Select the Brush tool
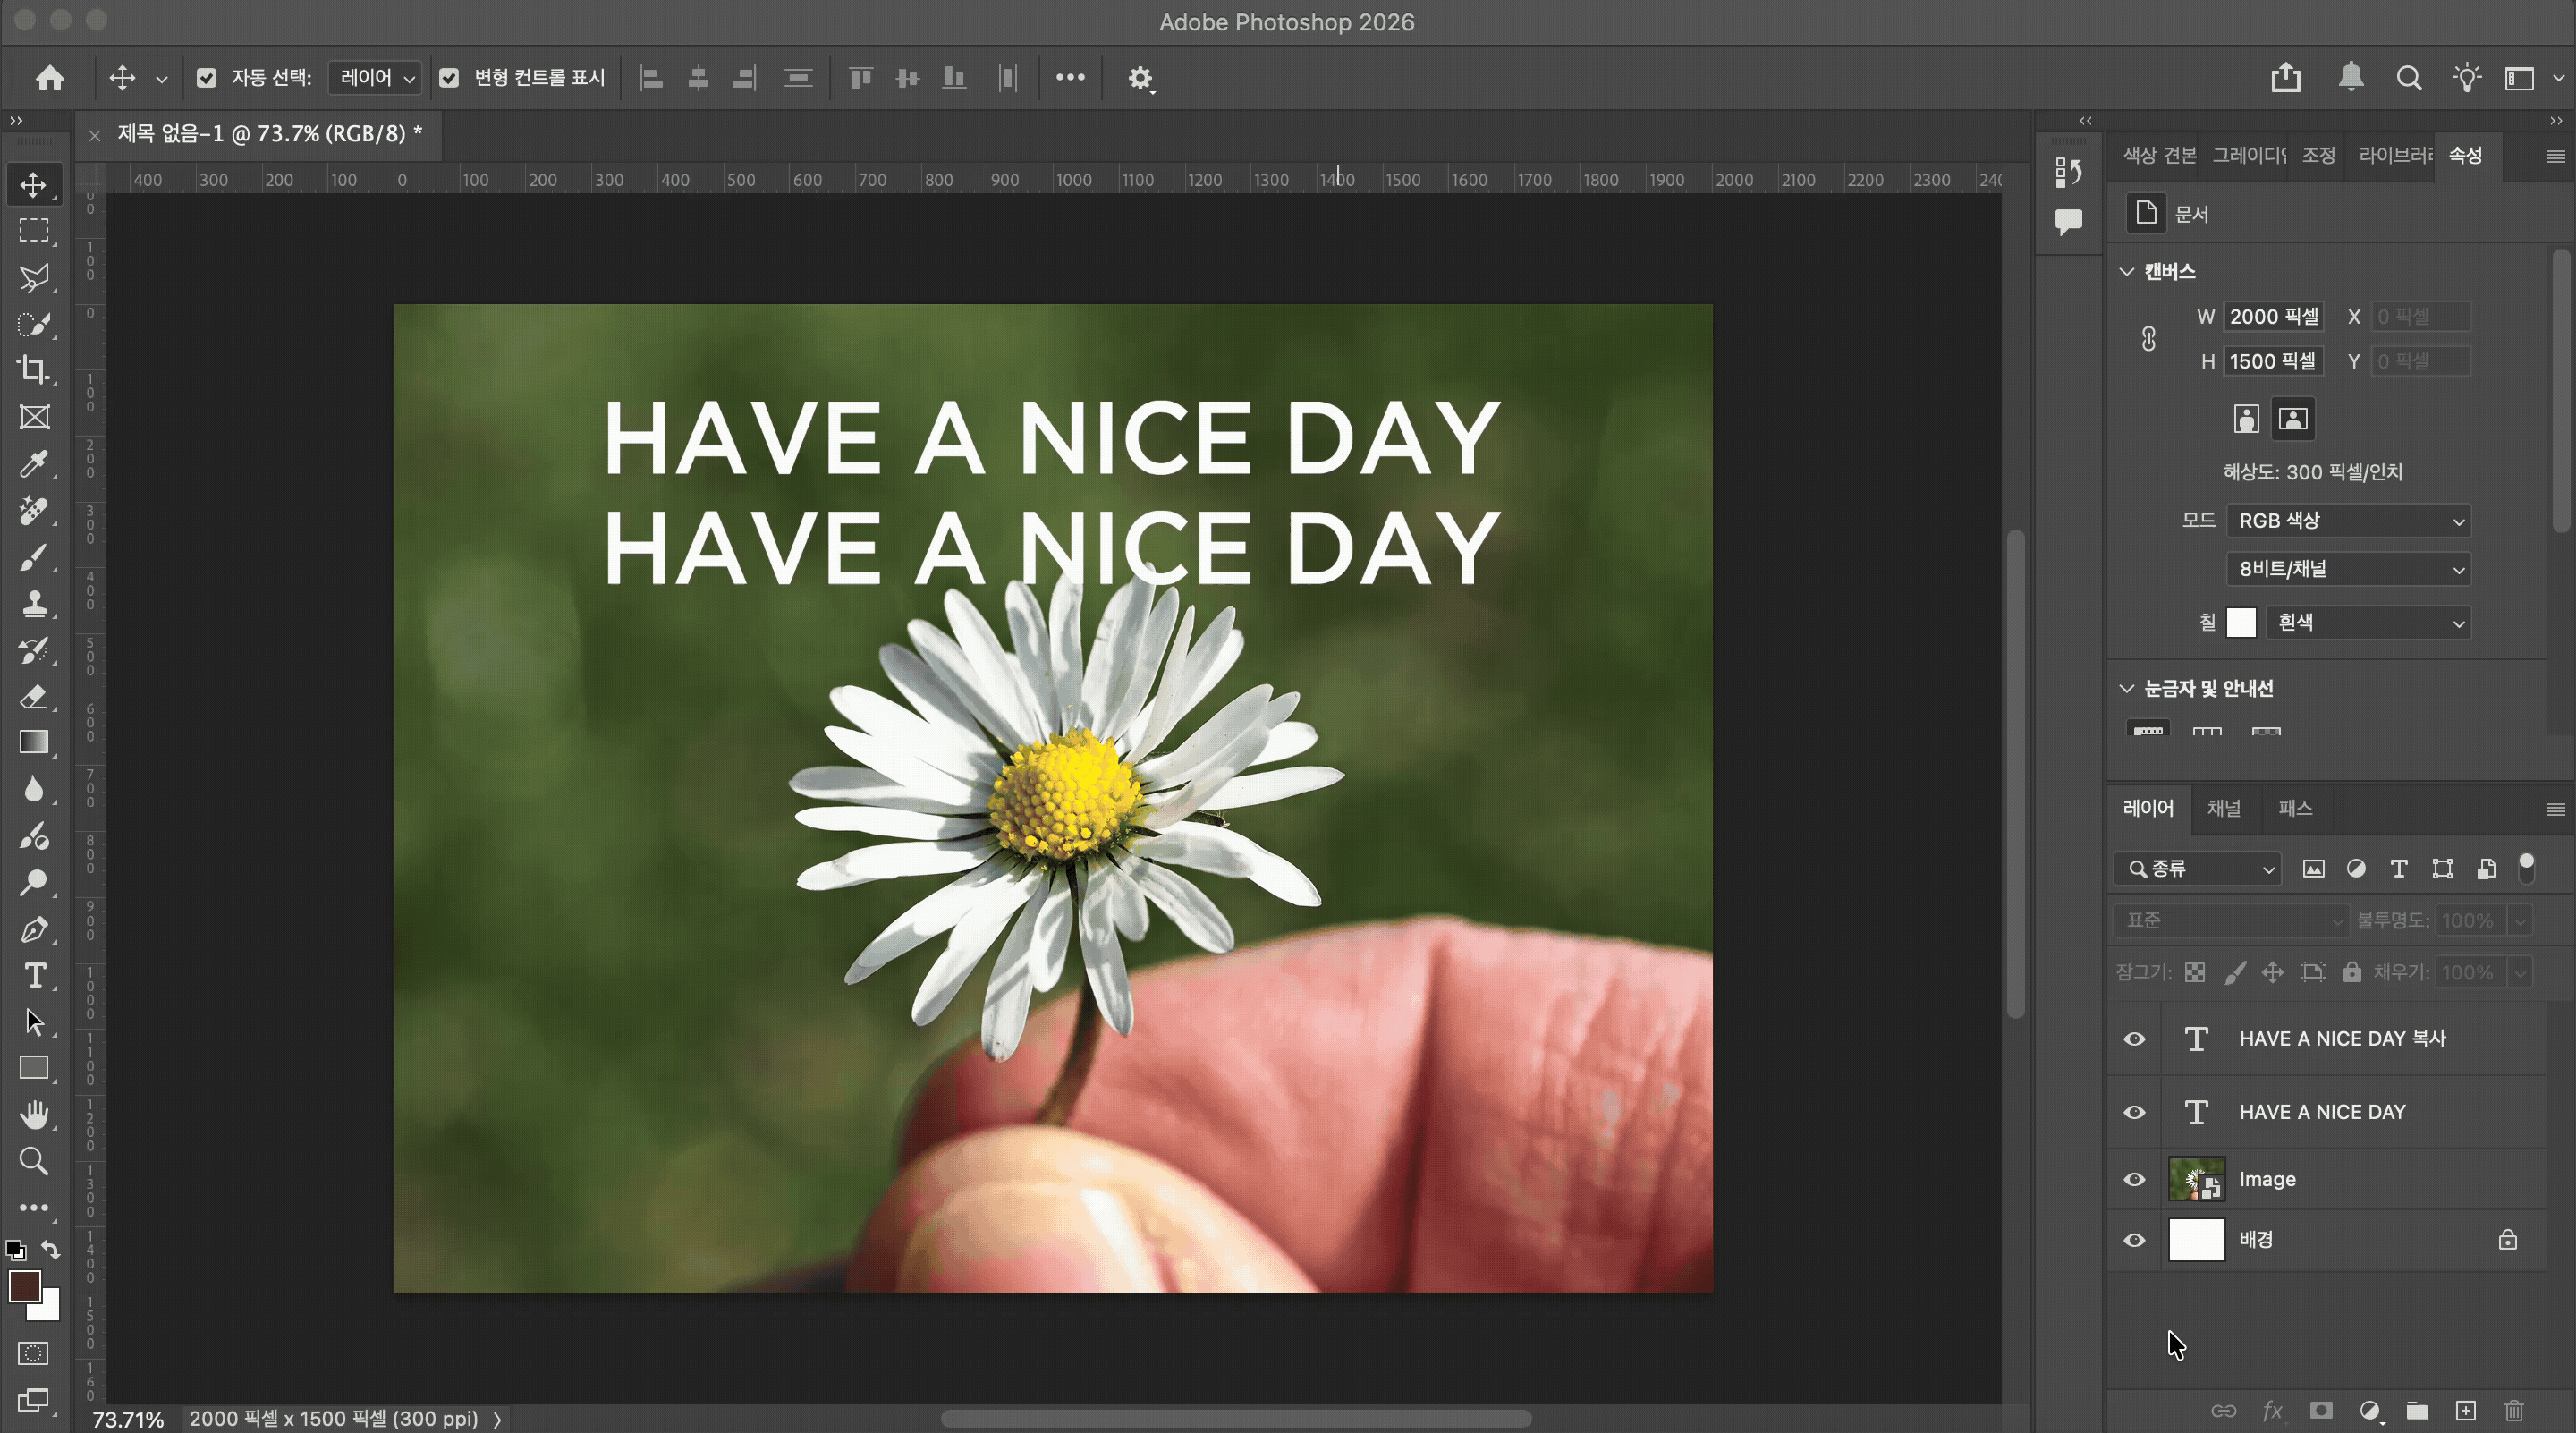 click(x=33, y=557)
